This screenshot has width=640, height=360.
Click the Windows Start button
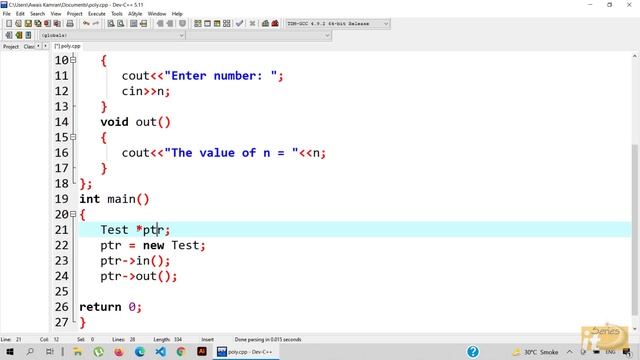tap(10, 351)
